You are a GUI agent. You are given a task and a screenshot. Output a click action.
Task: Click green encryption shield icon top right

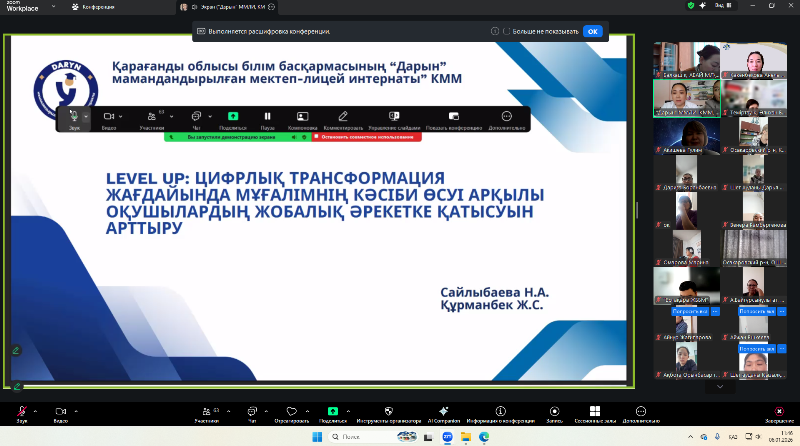tap(691, 6)
